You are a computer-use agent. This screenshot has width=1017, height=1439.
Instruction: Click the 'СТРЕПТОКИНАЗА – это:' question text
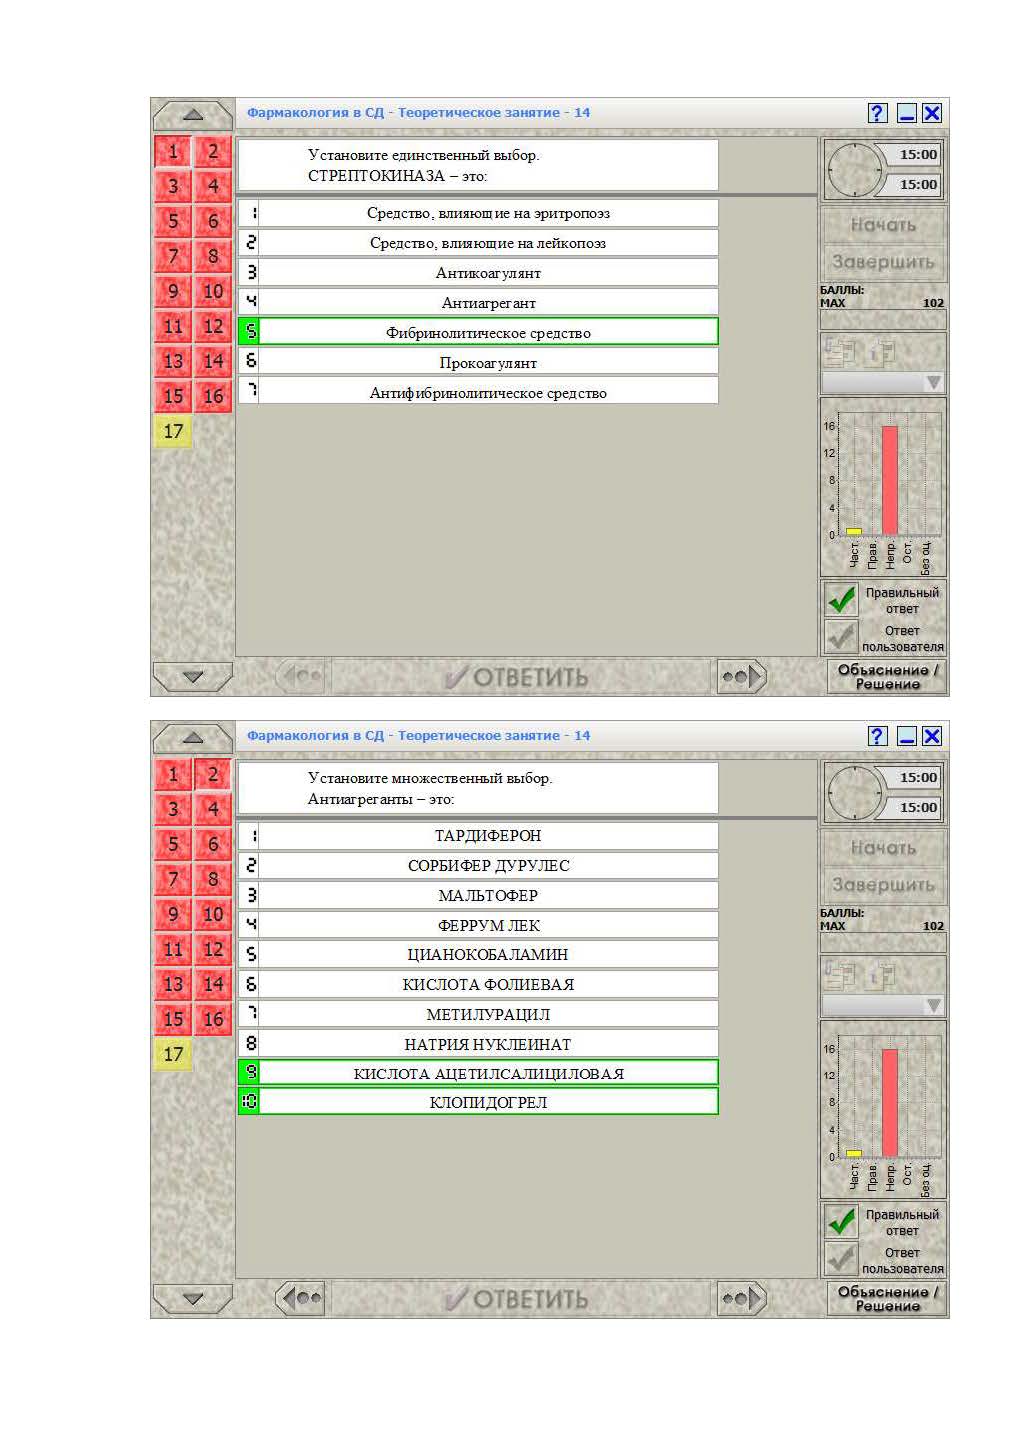point(397,176)
